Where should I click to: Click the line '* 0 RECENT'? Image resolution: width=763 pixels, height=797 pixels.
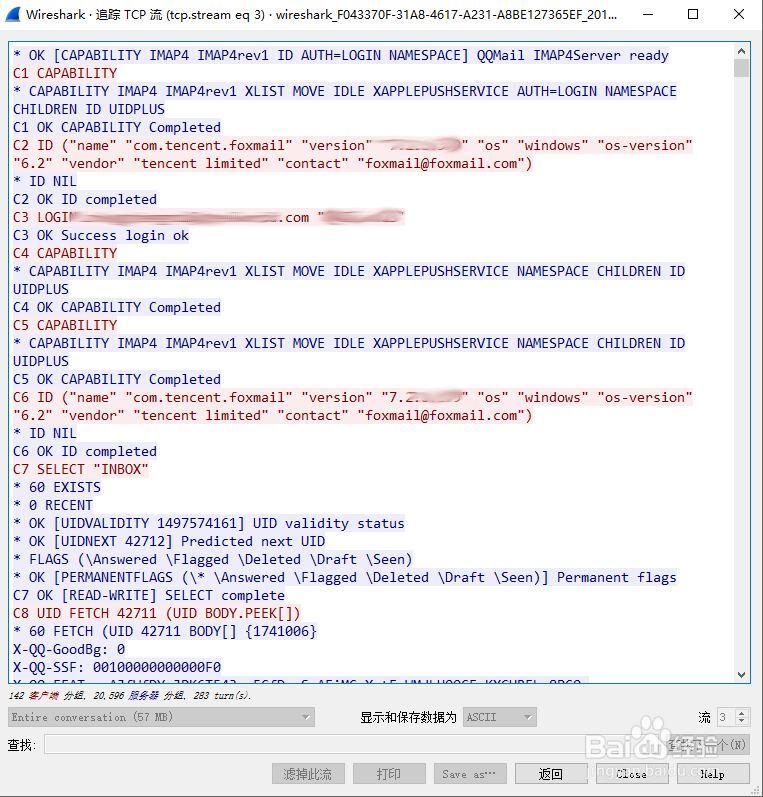(53, 505)
